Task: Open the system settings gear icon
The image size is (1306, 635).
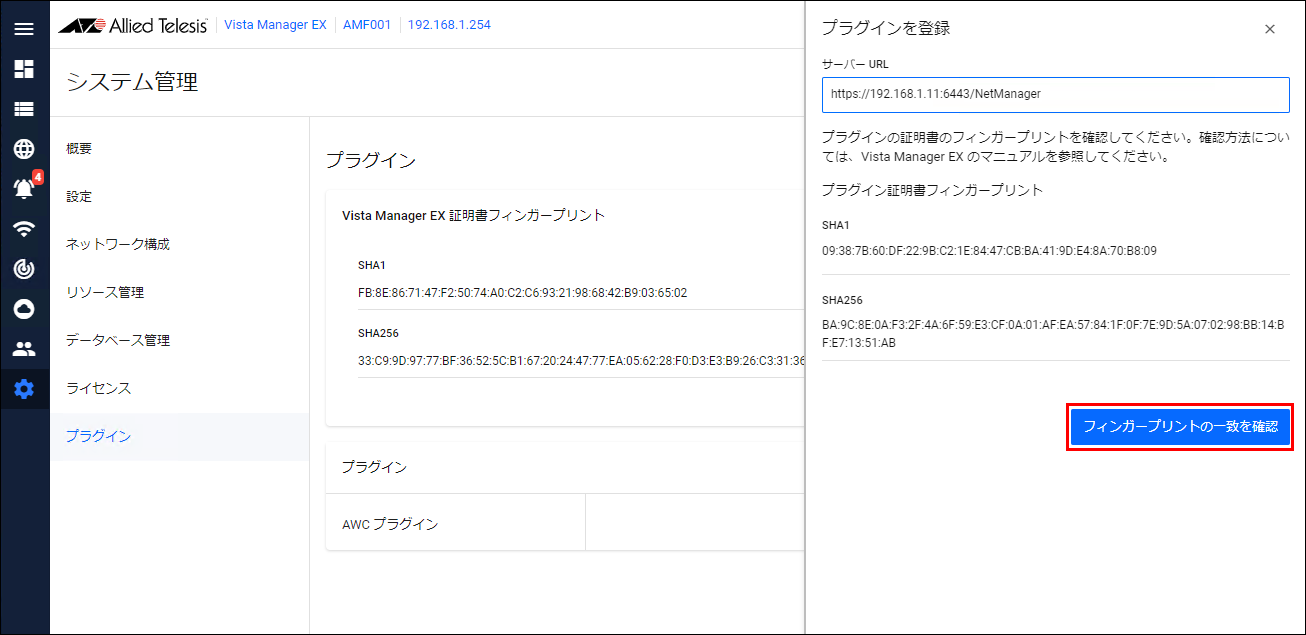Action: point(24,389)
